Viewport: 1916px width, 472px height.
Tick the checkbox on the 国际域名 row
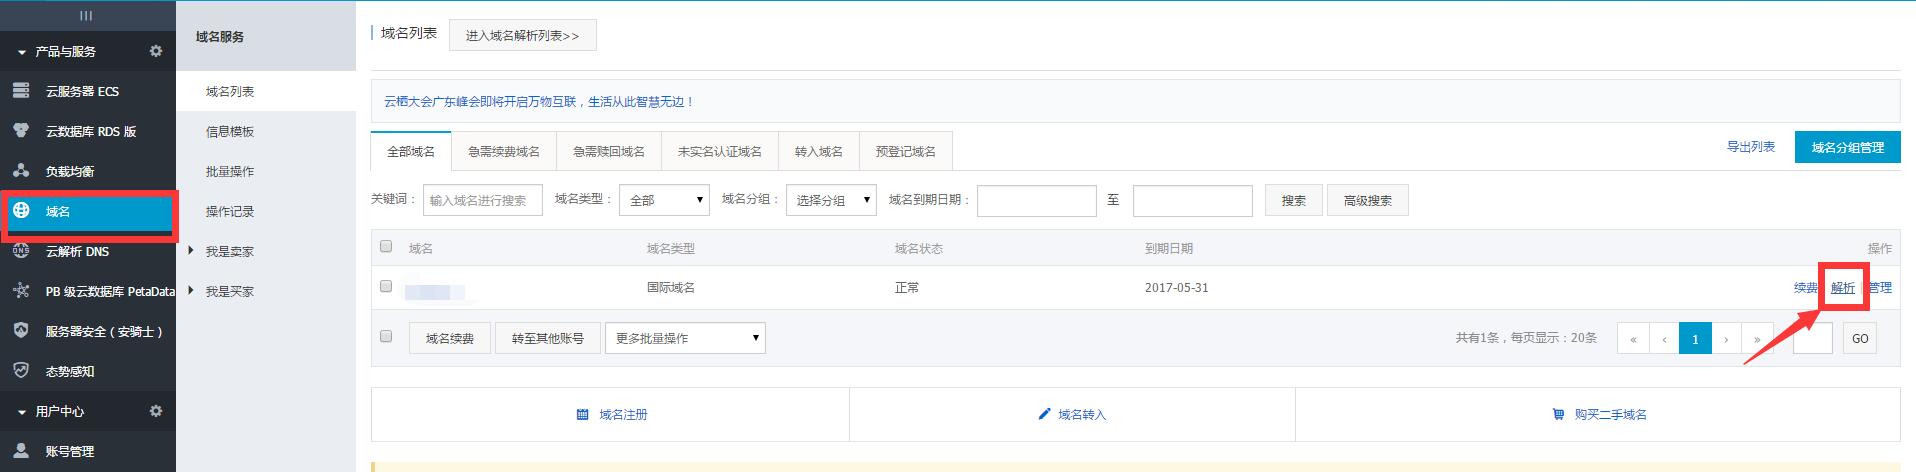(x=386, y=286)
